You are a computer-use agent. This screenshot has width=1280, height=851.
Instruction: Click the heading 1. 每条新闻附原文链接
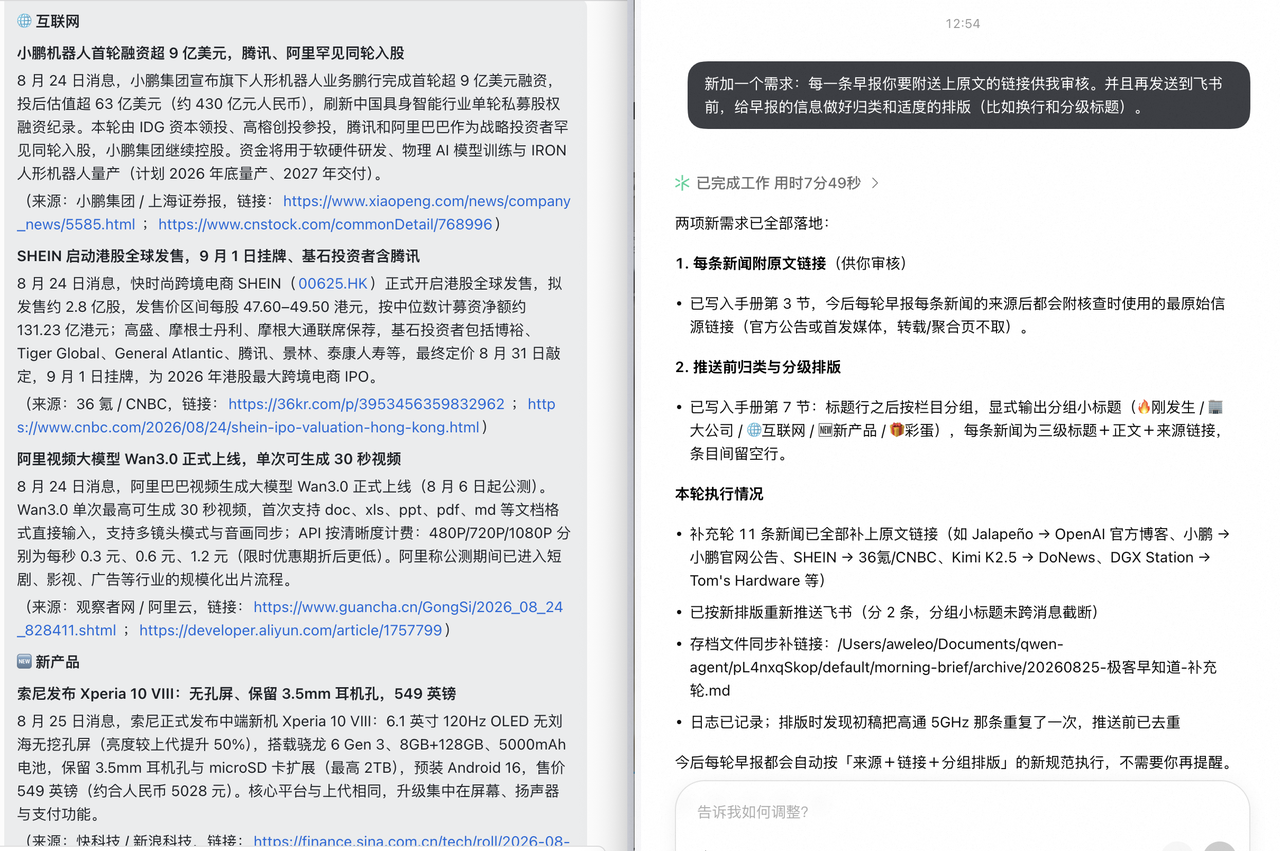click(790, 263)
